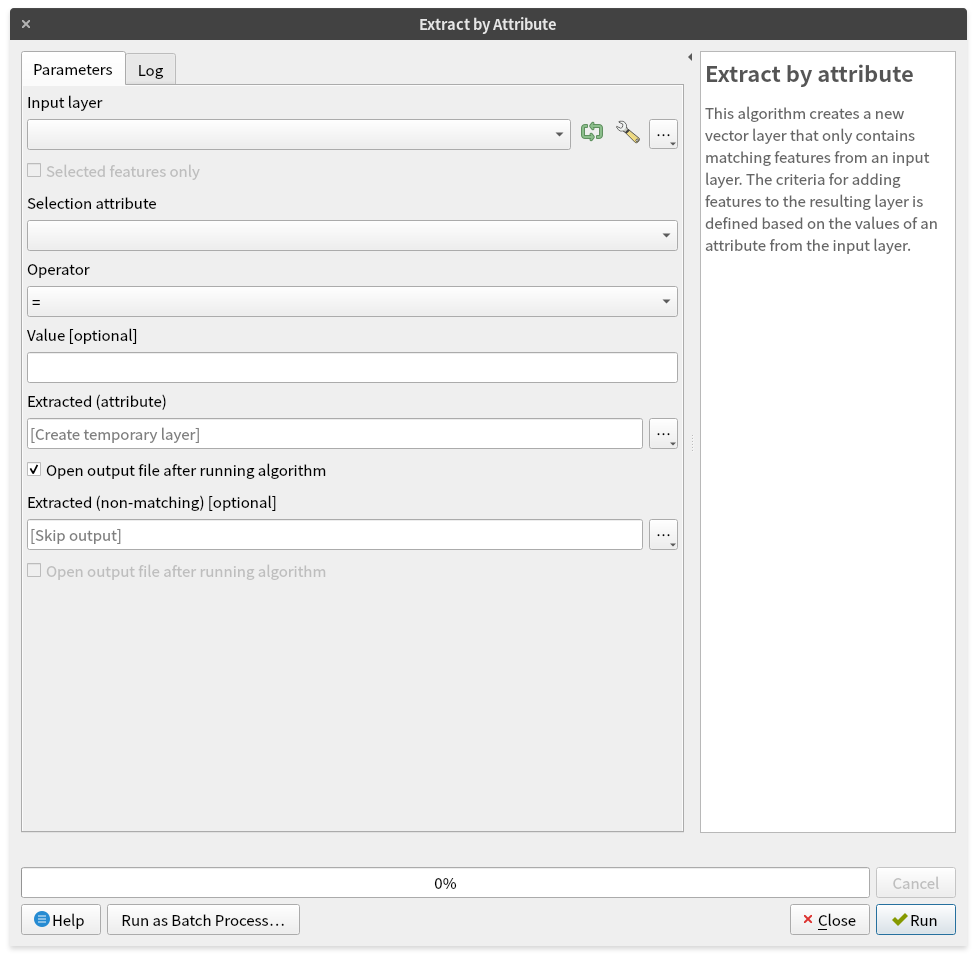
Task: Toggle the non-matching Open output file checkbox
Action: (x=35, y=572)
